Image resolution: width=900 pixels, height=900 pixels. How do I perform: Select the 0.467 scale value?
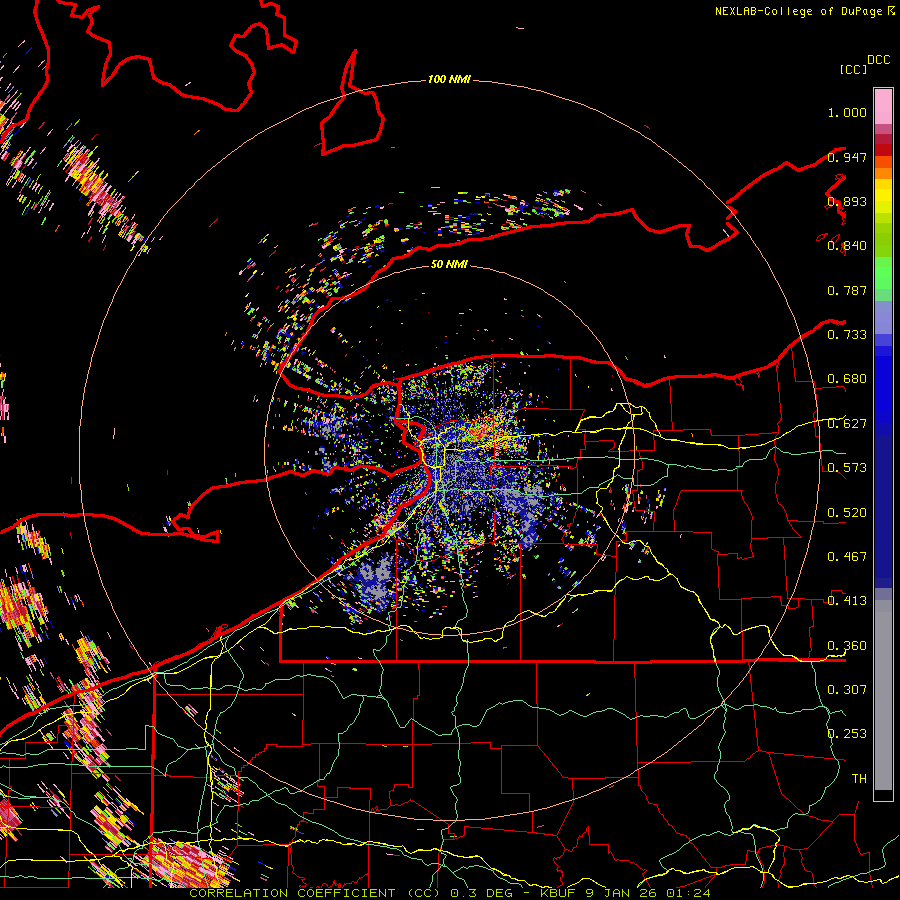pos(847,557)
